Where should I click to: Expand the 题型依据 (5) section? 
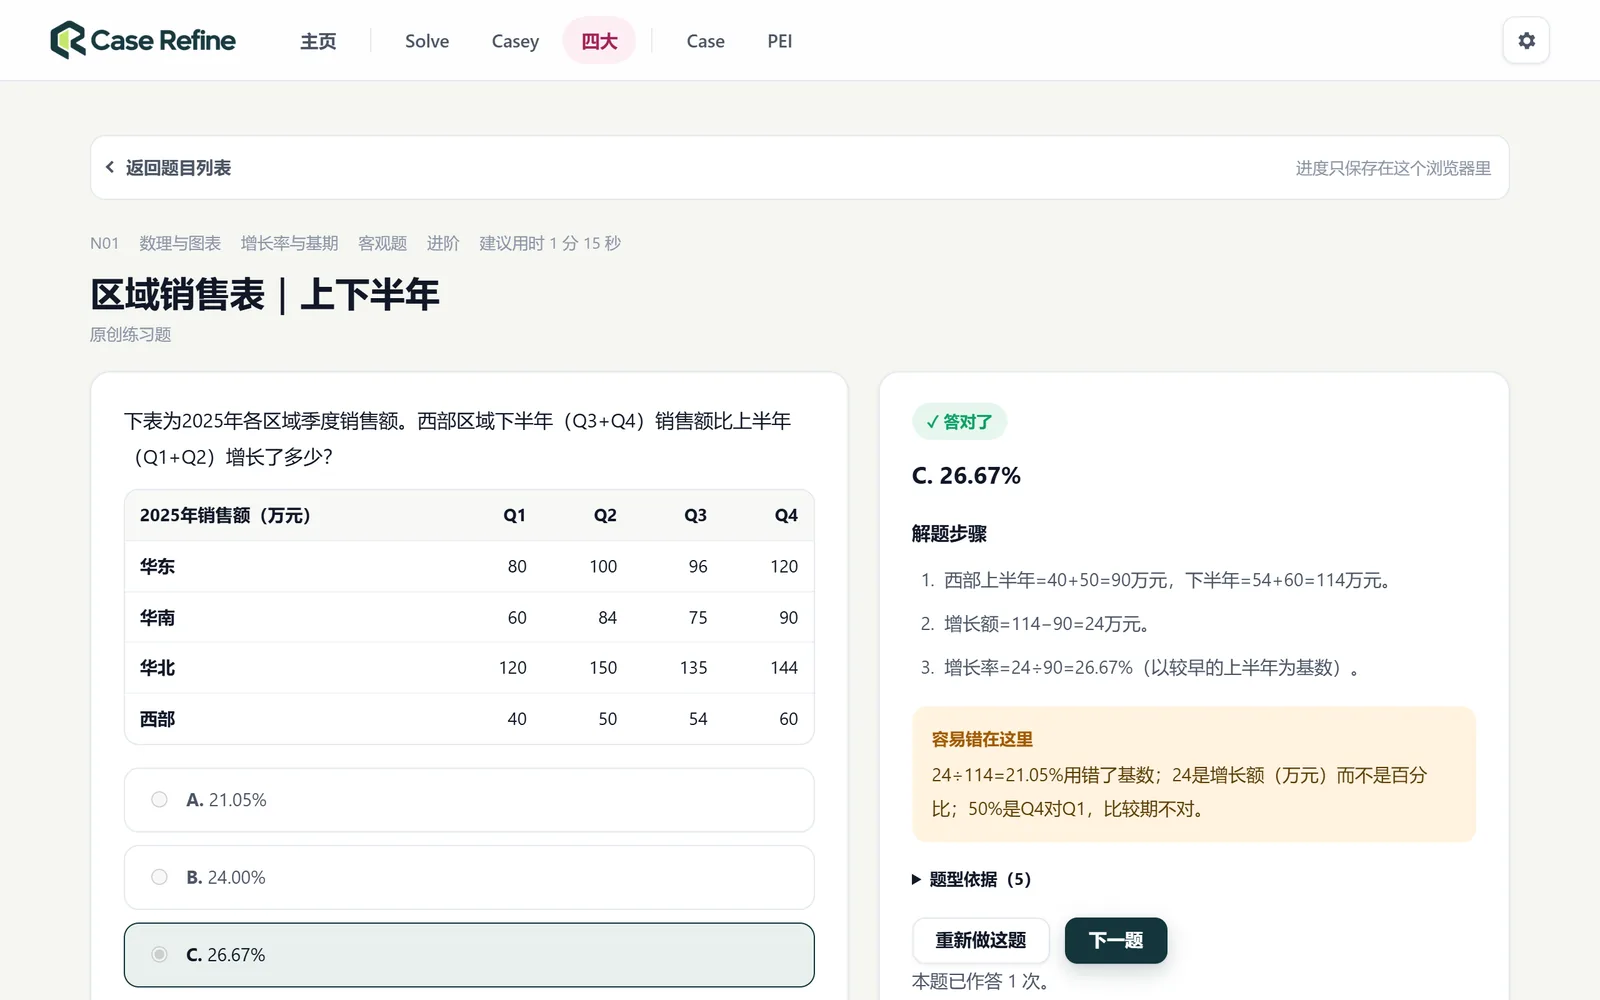click(971, 879)
